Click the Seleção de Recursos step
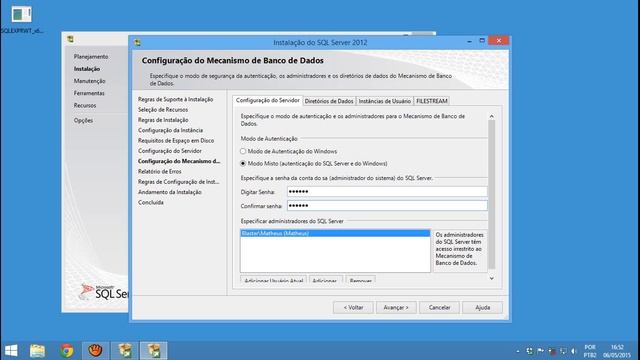The image size is (640, 360). pos(163,110)
